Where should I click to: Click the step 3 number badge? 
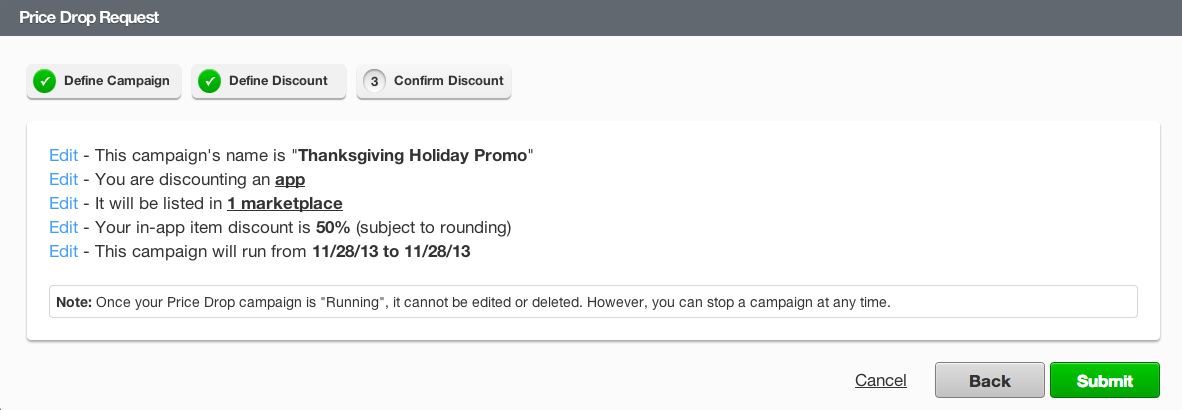(374, 81)
